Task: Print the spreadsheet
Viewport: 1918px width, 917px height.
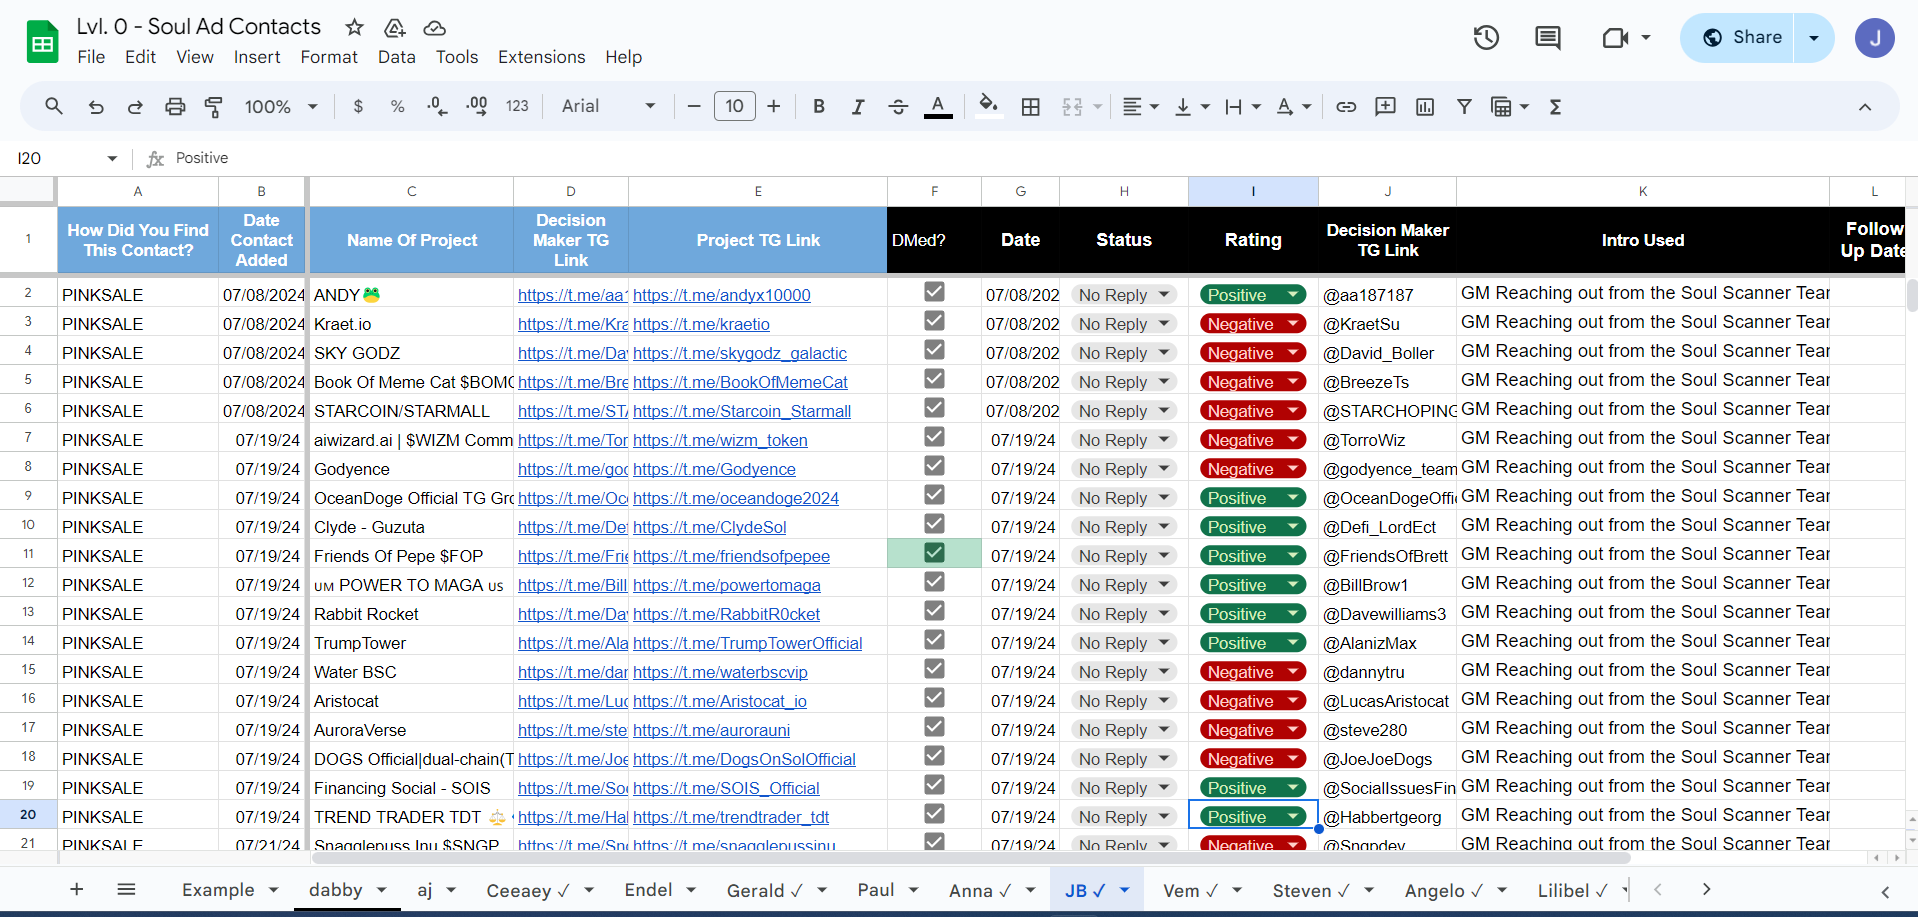Action: (x=175, y=106)
